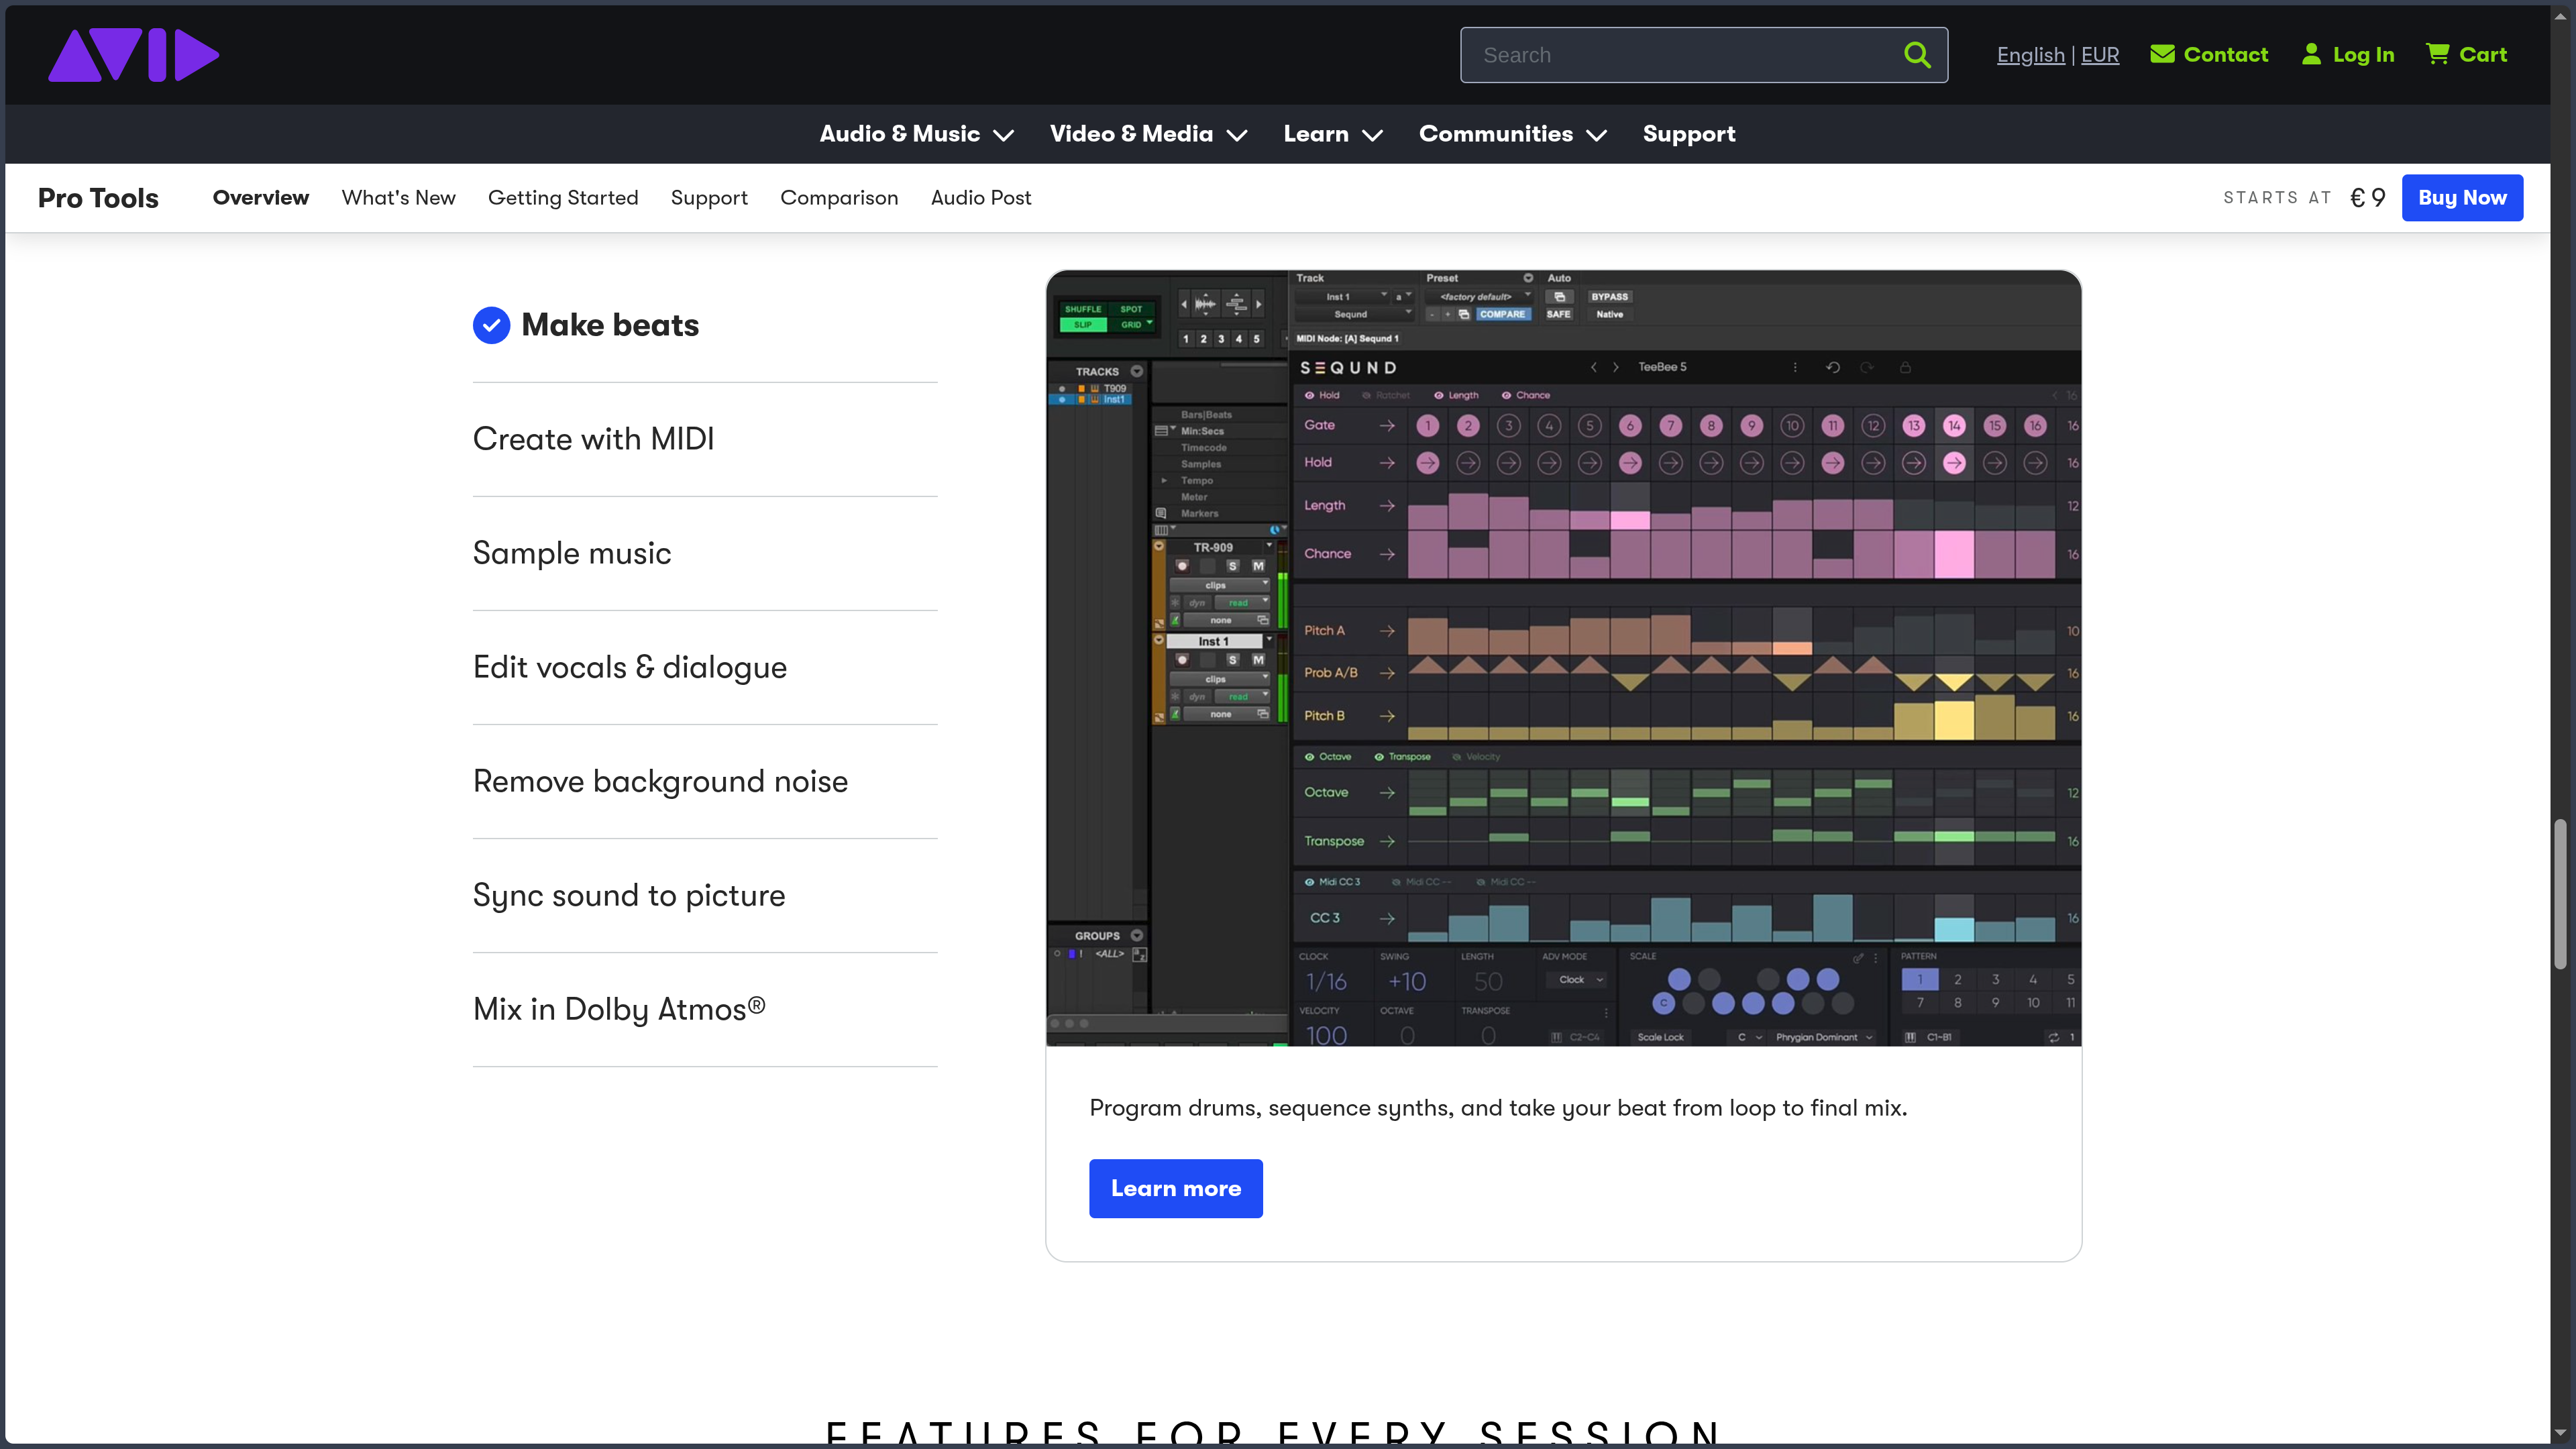Click the scrollbar down arrow
The width and height of the screenshot is (2576, 1449).
2560,1433
